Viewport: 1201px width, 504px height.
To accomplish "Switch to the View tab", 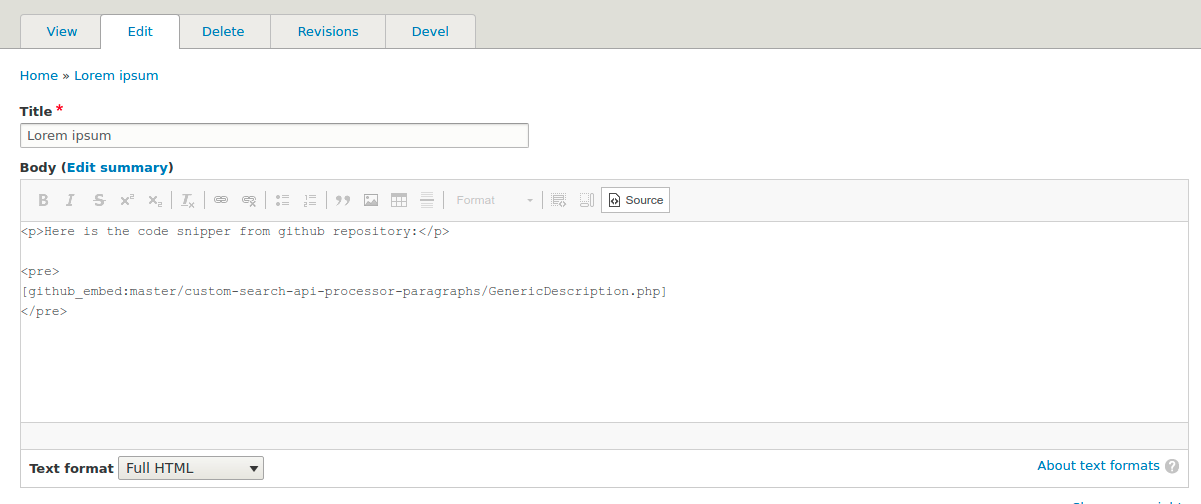I will 62,31.
